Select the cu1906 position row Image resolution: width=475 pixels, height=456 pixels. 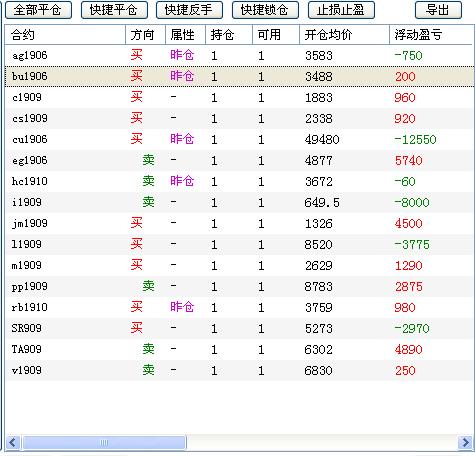click(x=239, y=139)
